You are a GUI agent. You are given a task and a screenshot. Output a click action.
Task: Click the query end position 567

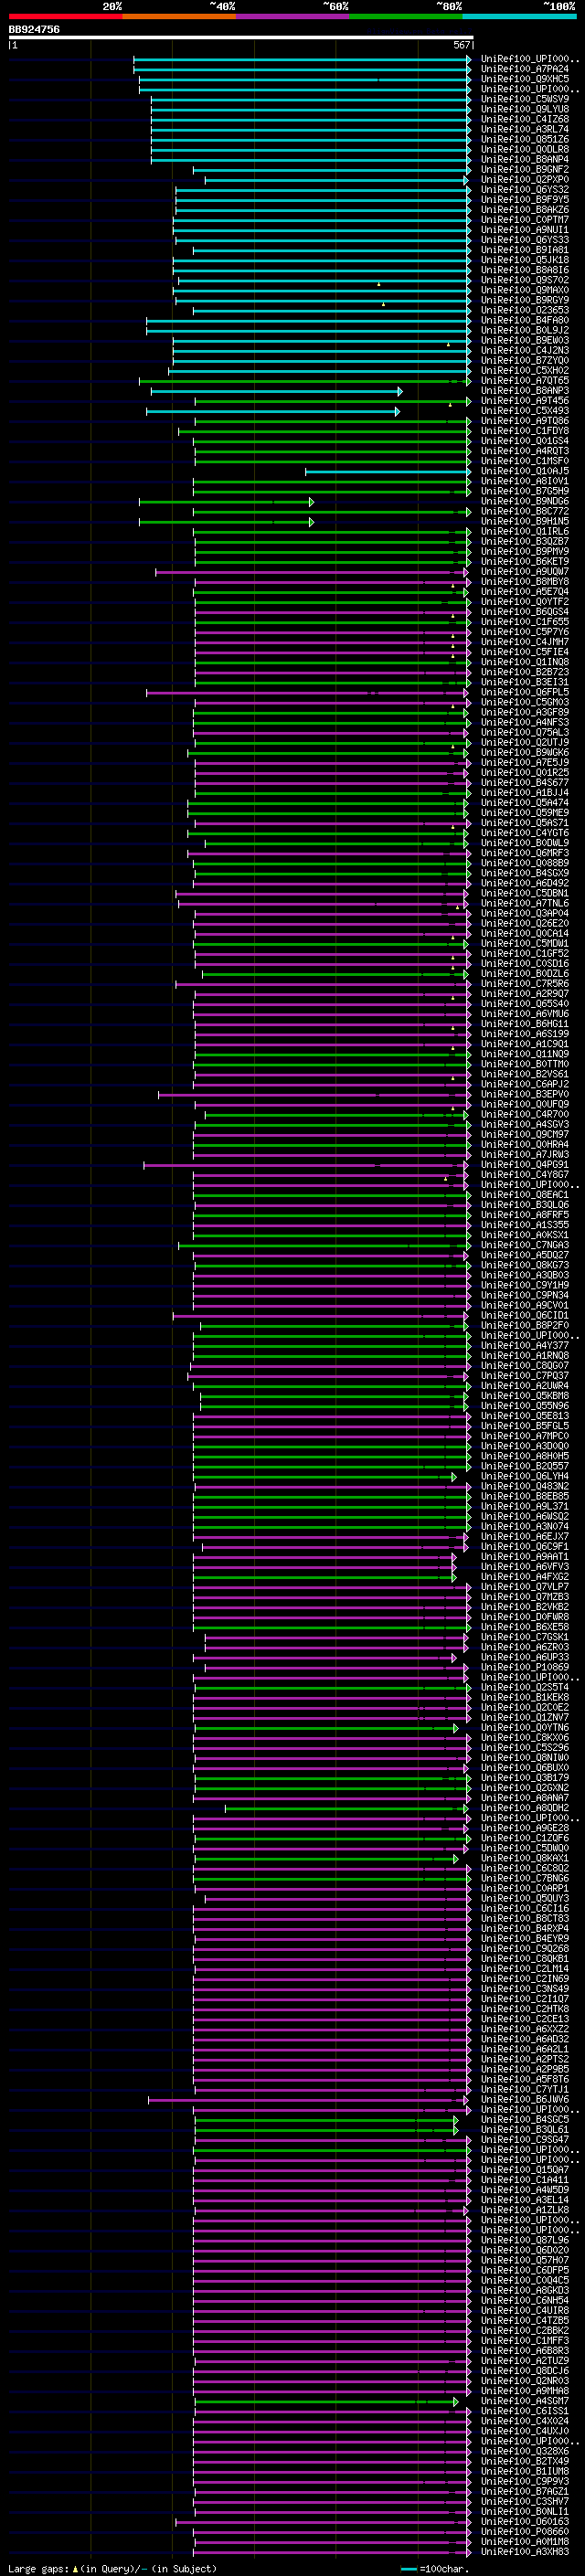(x=461, y=45)
